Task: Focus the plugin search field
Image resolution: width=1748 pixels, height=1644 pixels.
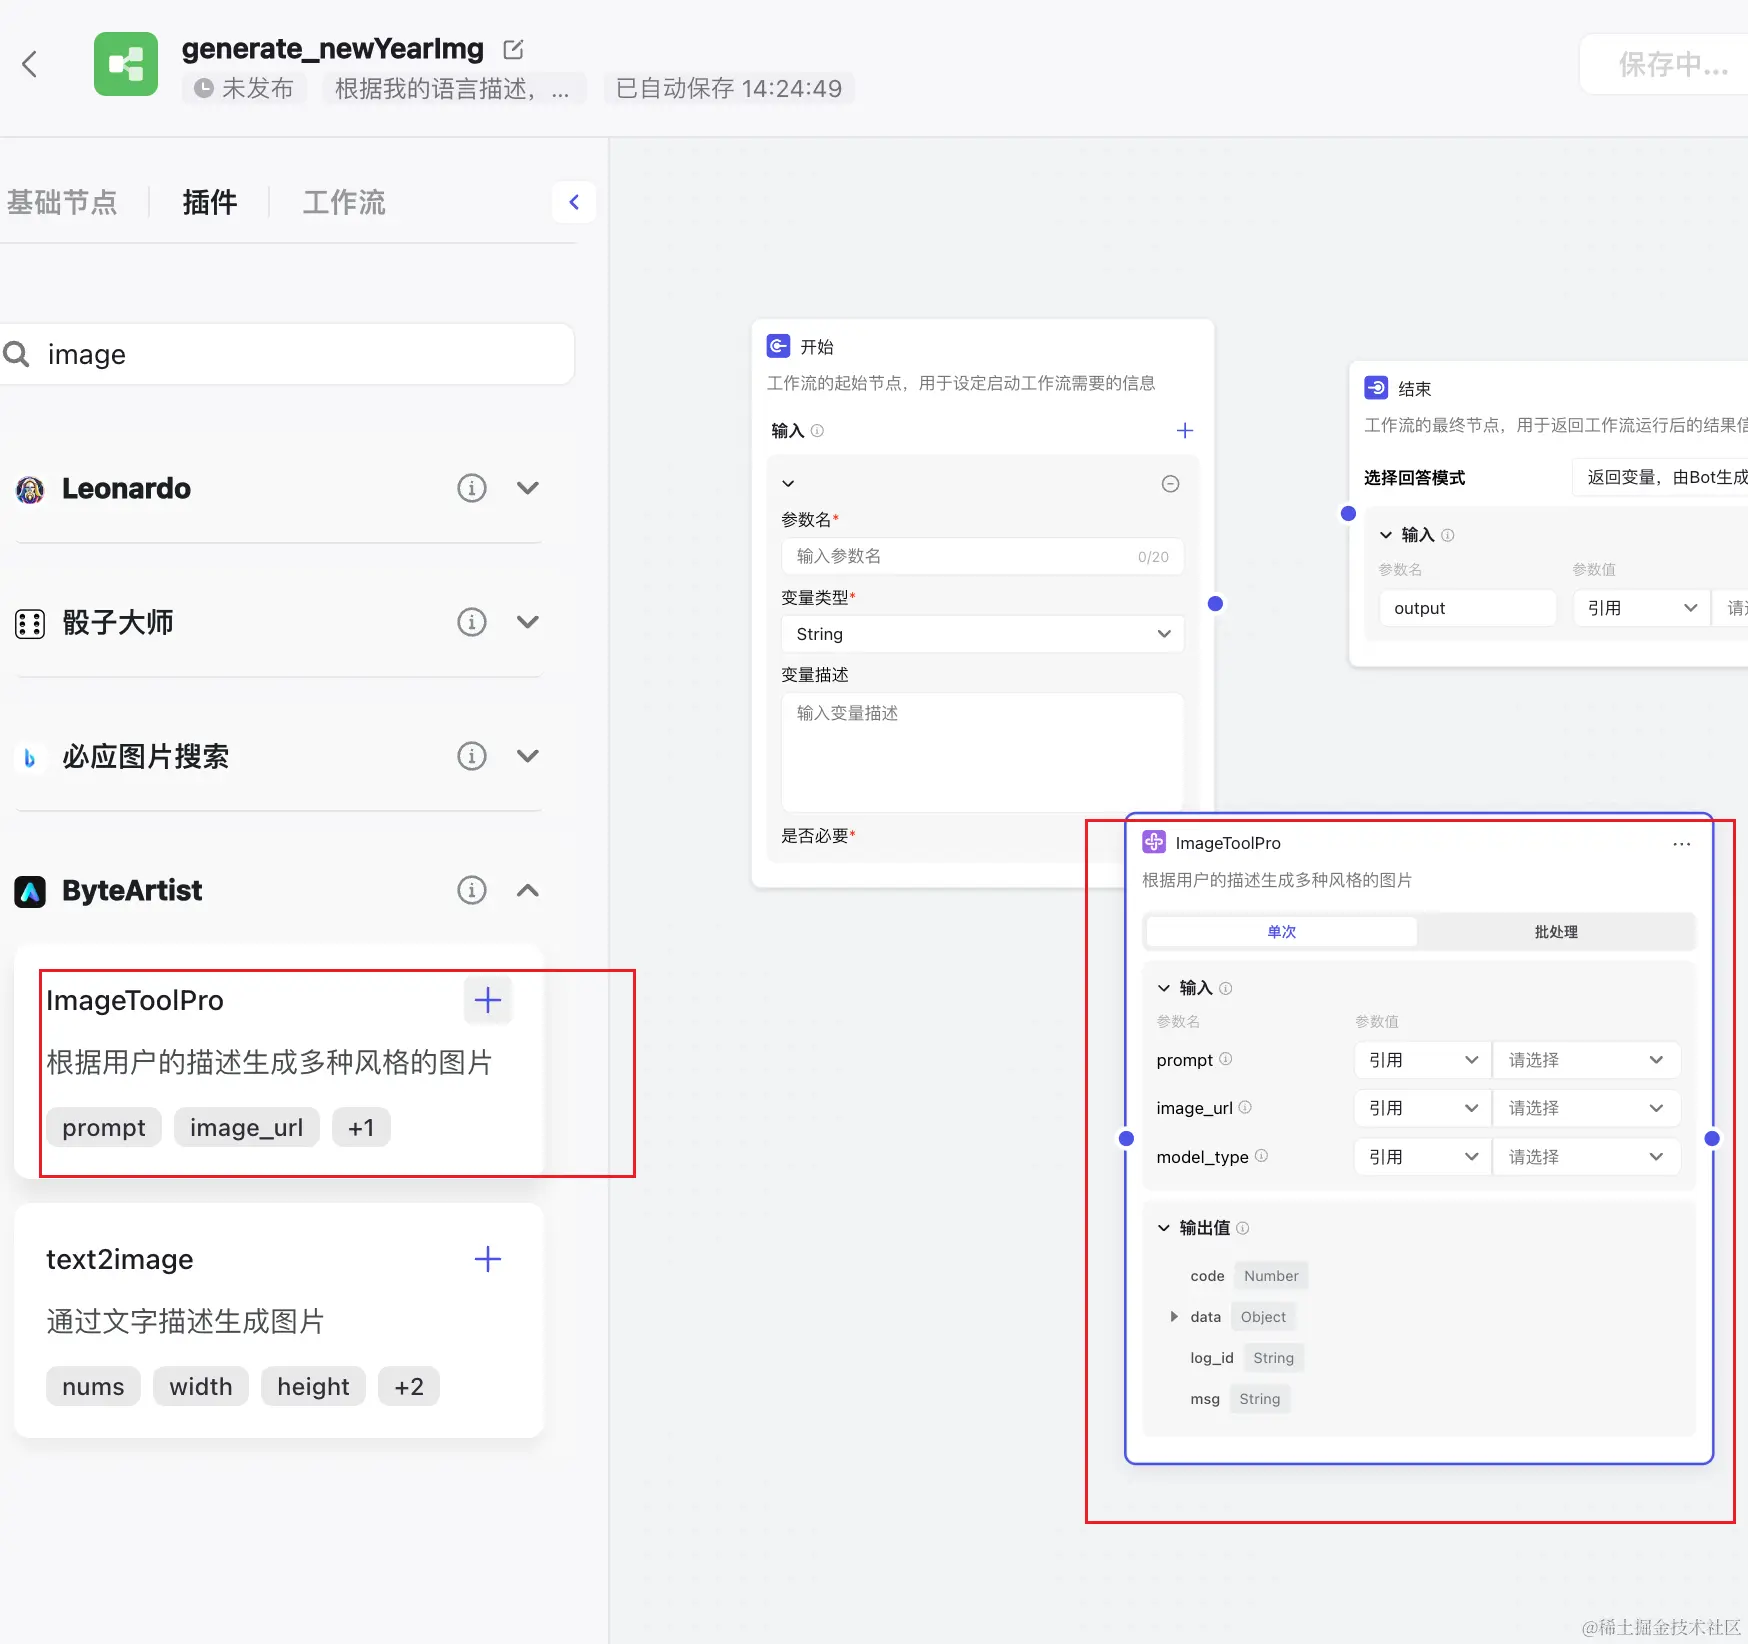Action: tap(288, 354)
